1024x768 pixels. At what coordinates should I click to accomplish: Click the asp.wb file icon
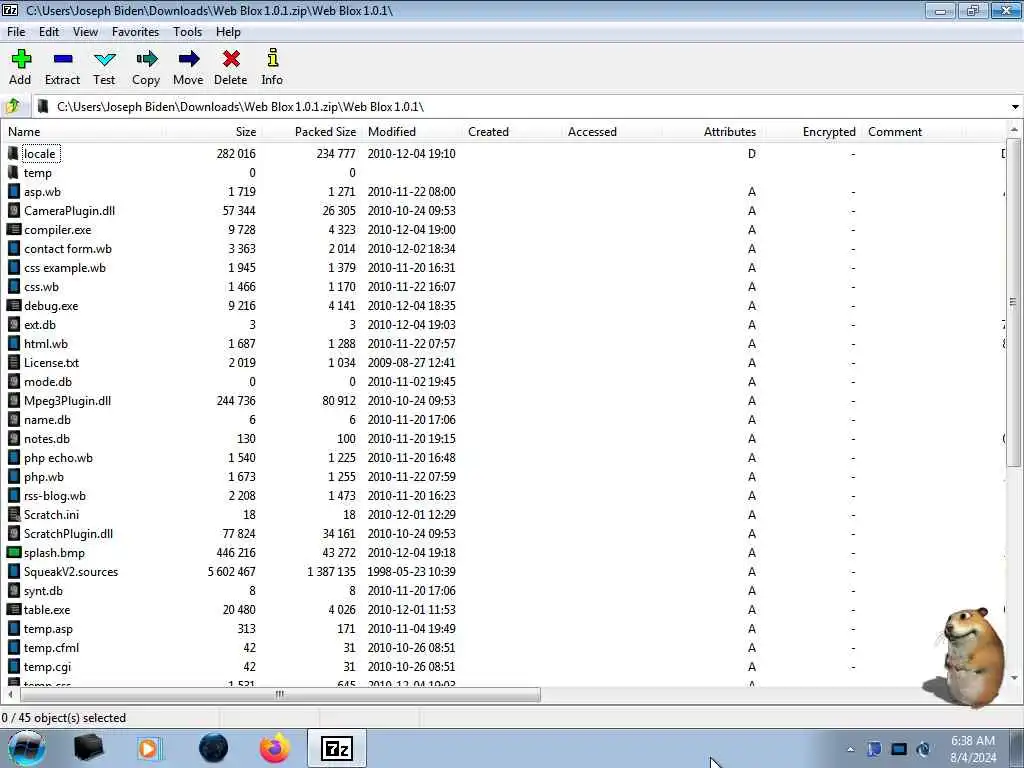point(13,191)
